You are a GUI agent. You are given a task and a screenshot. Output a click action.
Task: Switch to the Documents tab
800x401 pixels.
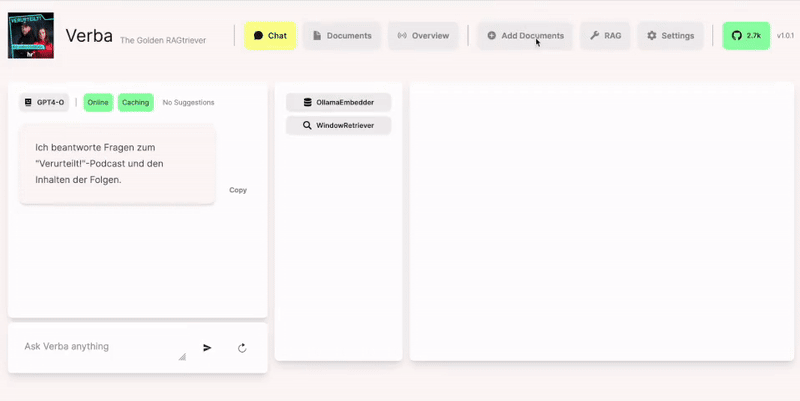342,36
